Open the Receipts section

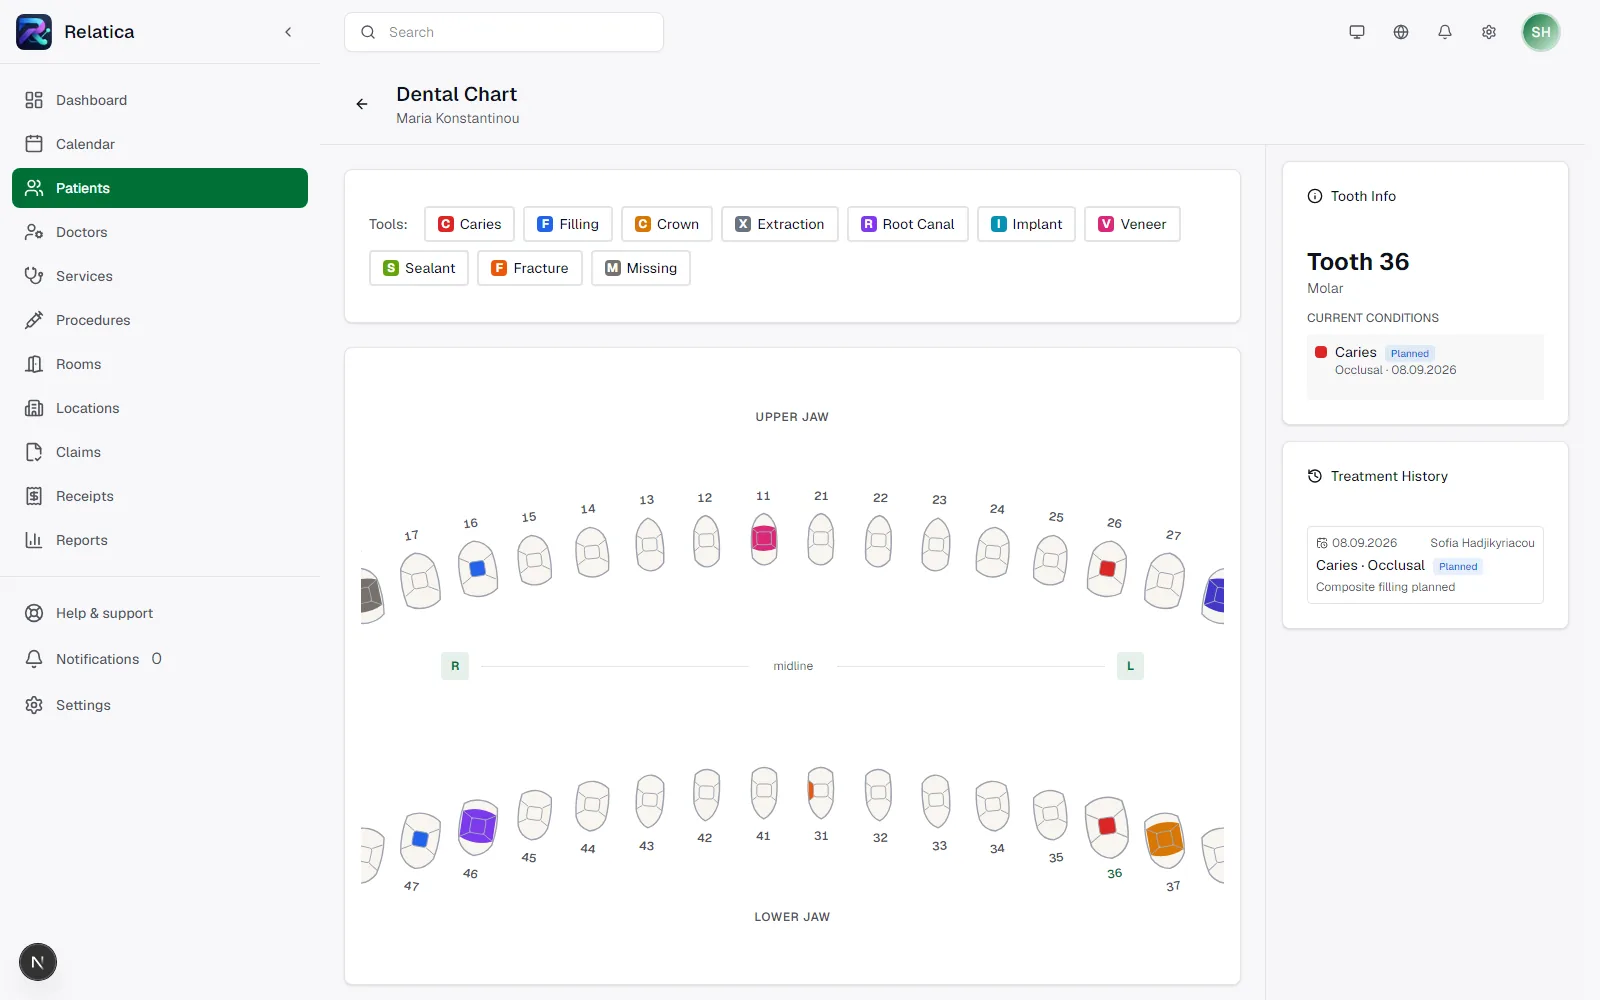pos(160,496)
